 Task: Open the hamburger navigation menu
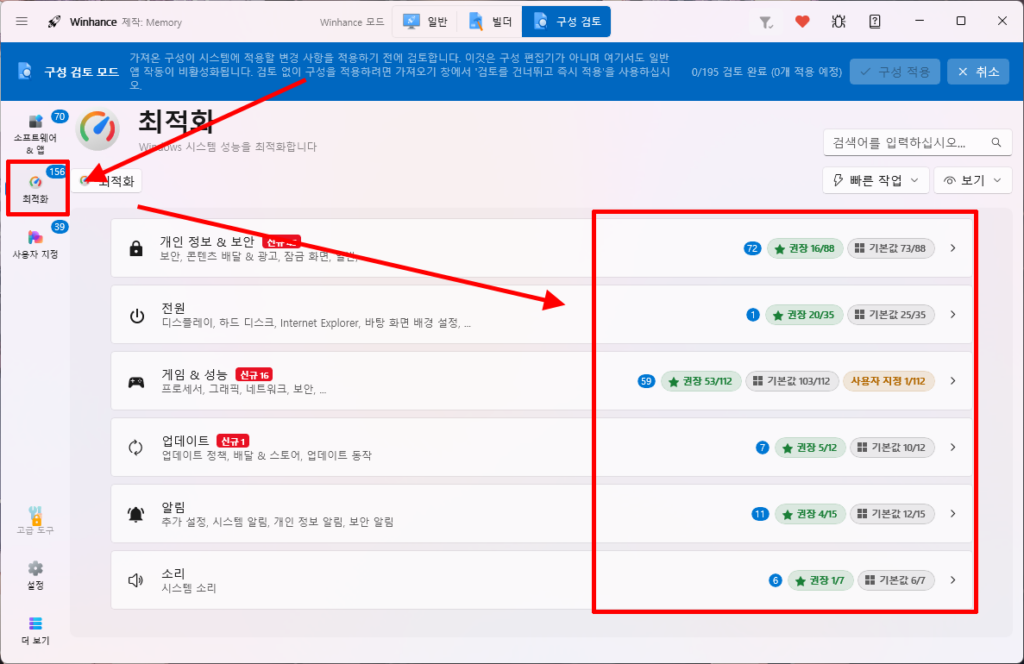22,22
